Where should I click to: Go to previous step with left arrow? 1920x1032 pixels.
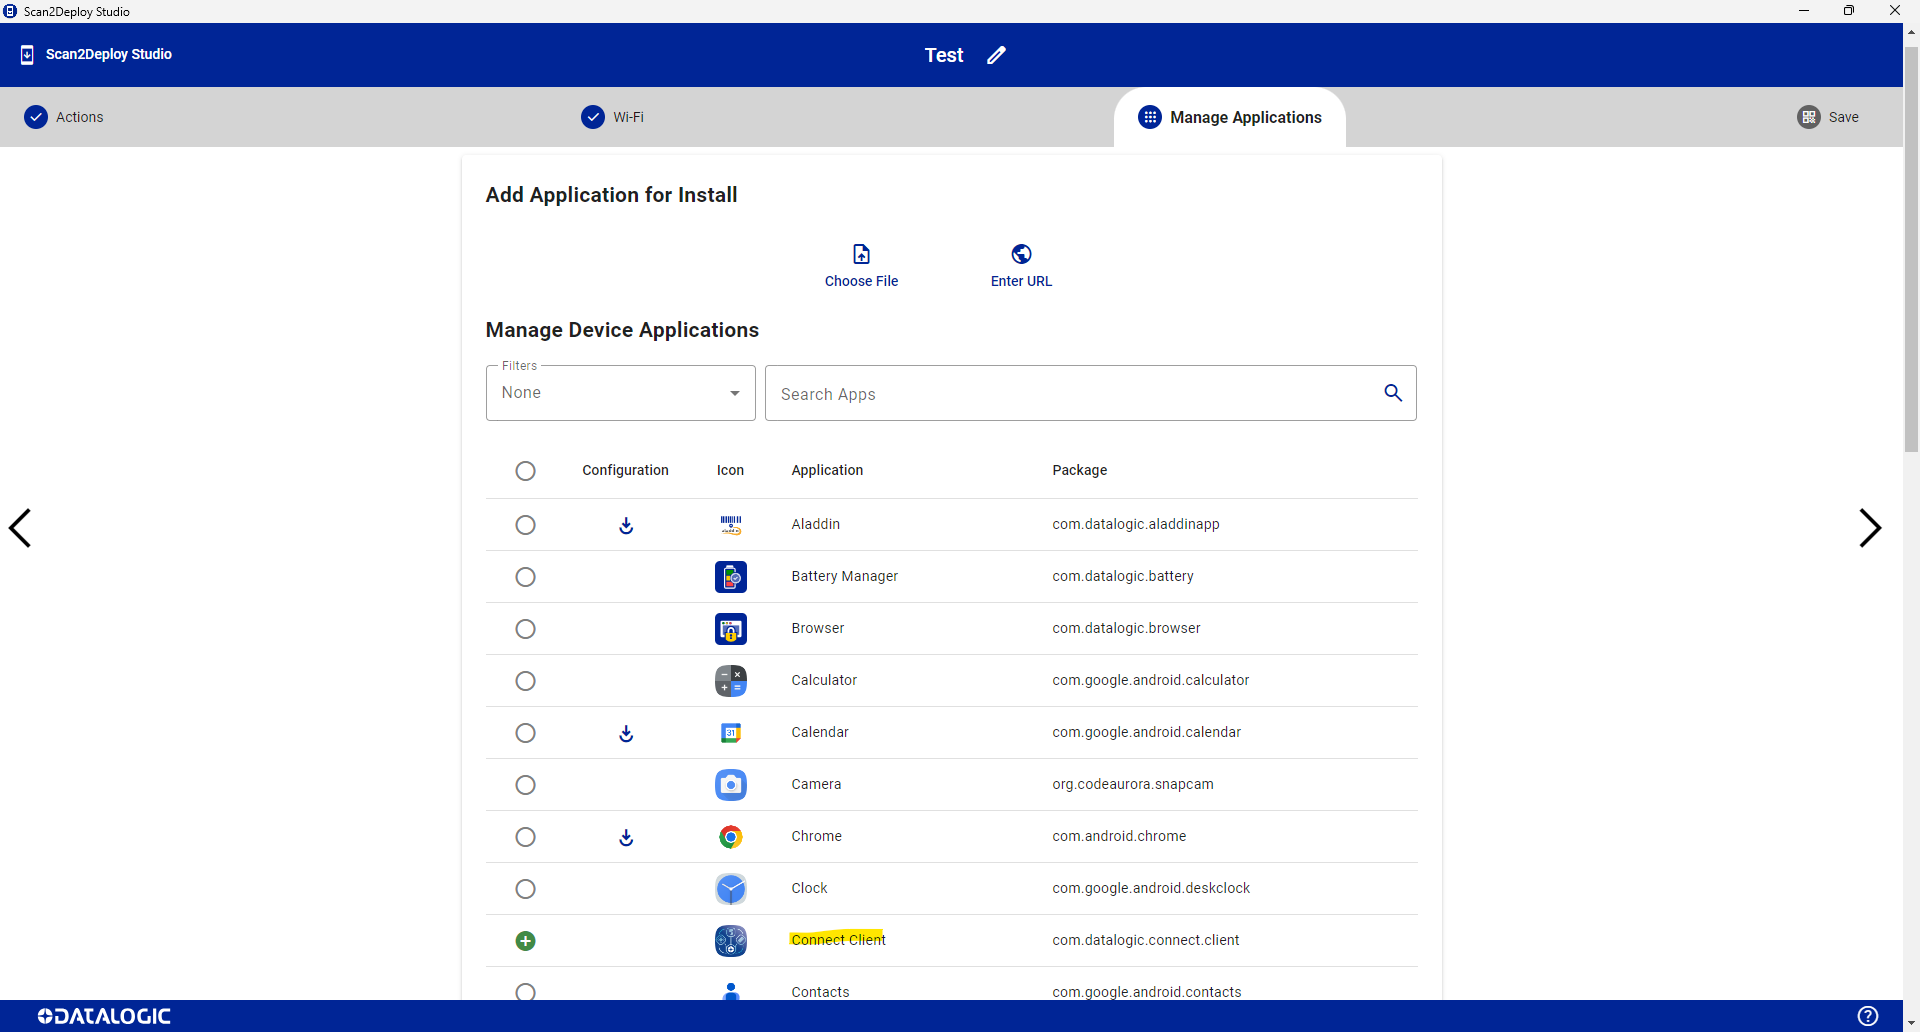point(20,528)
